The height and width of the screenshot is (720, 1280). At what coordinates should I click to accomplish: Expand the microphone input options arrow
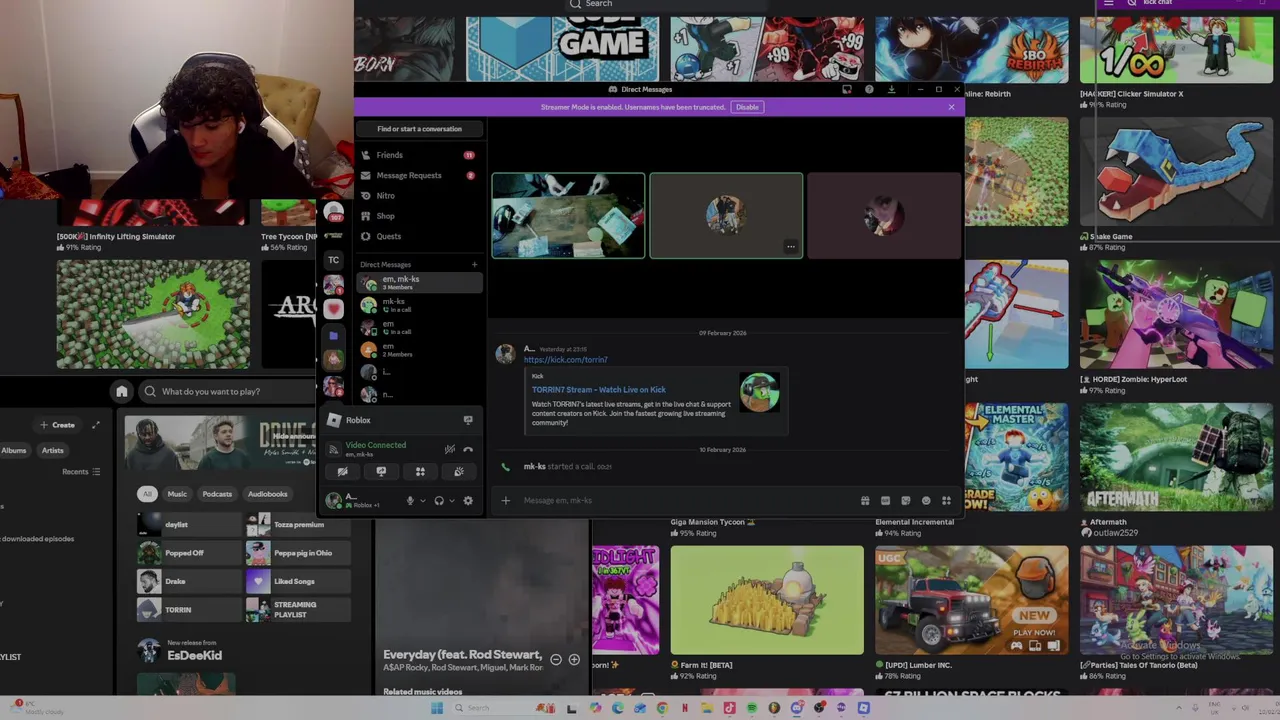tap(422, 501)
